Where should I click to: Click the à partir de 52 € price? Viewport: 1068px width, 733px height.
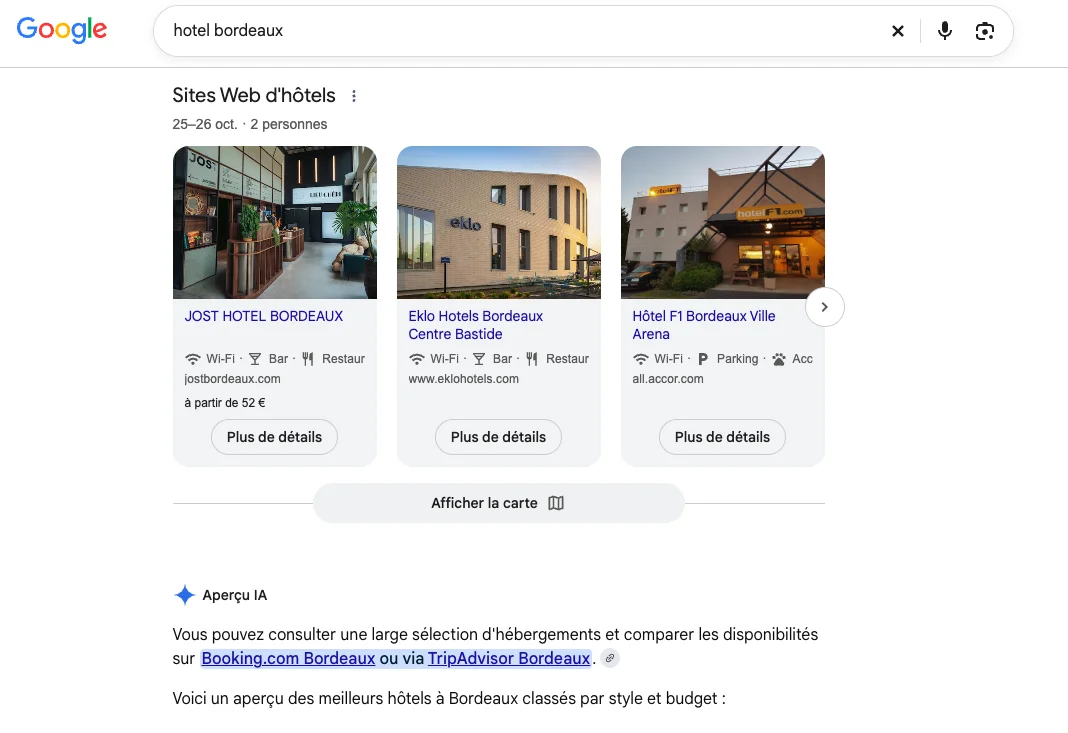225,403
